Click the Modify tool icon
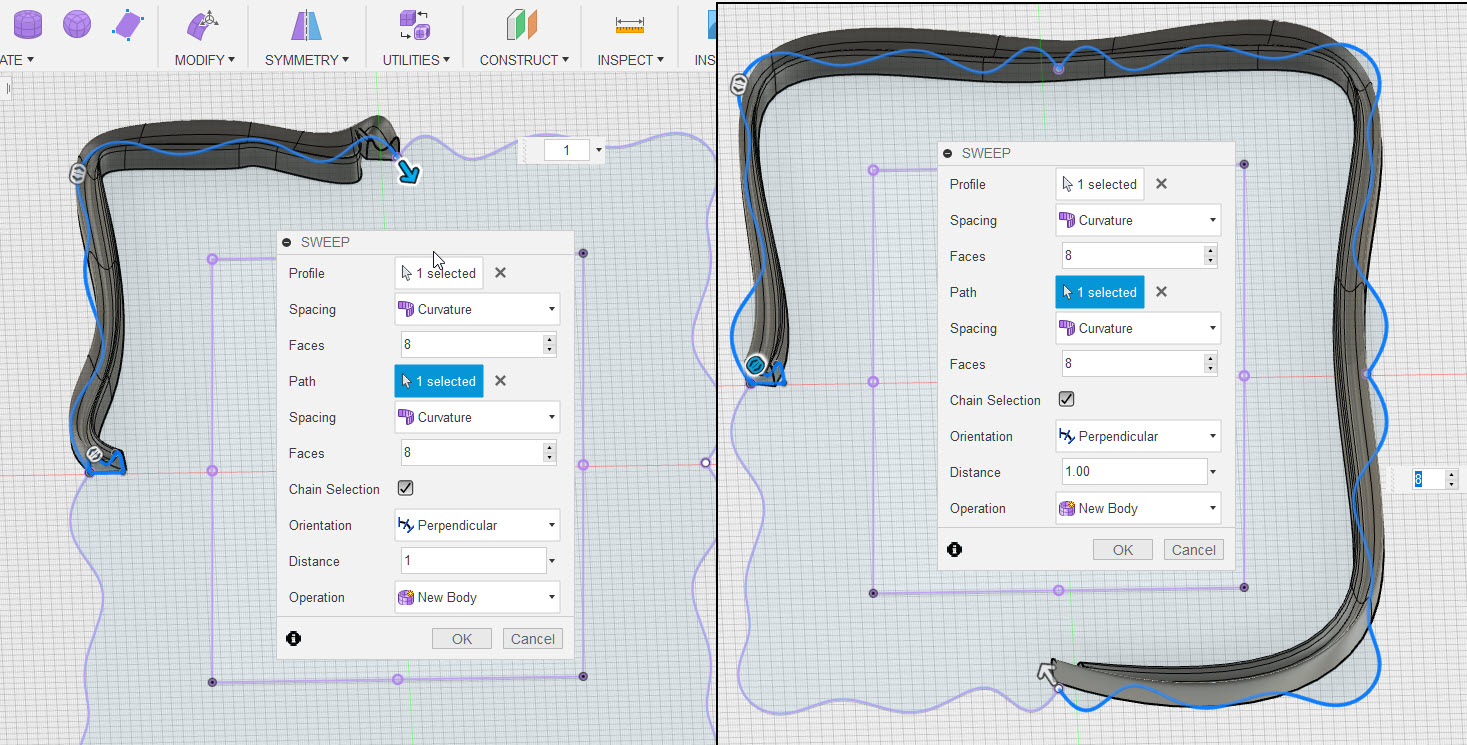Screen dimensions: 1467x745 pyautogui.click(x=204, y=26)
